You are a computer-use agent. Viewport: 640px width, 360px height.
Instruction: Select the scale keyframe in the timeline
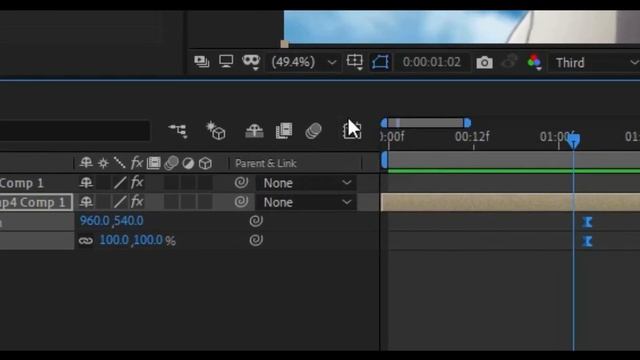pos(587,241)
